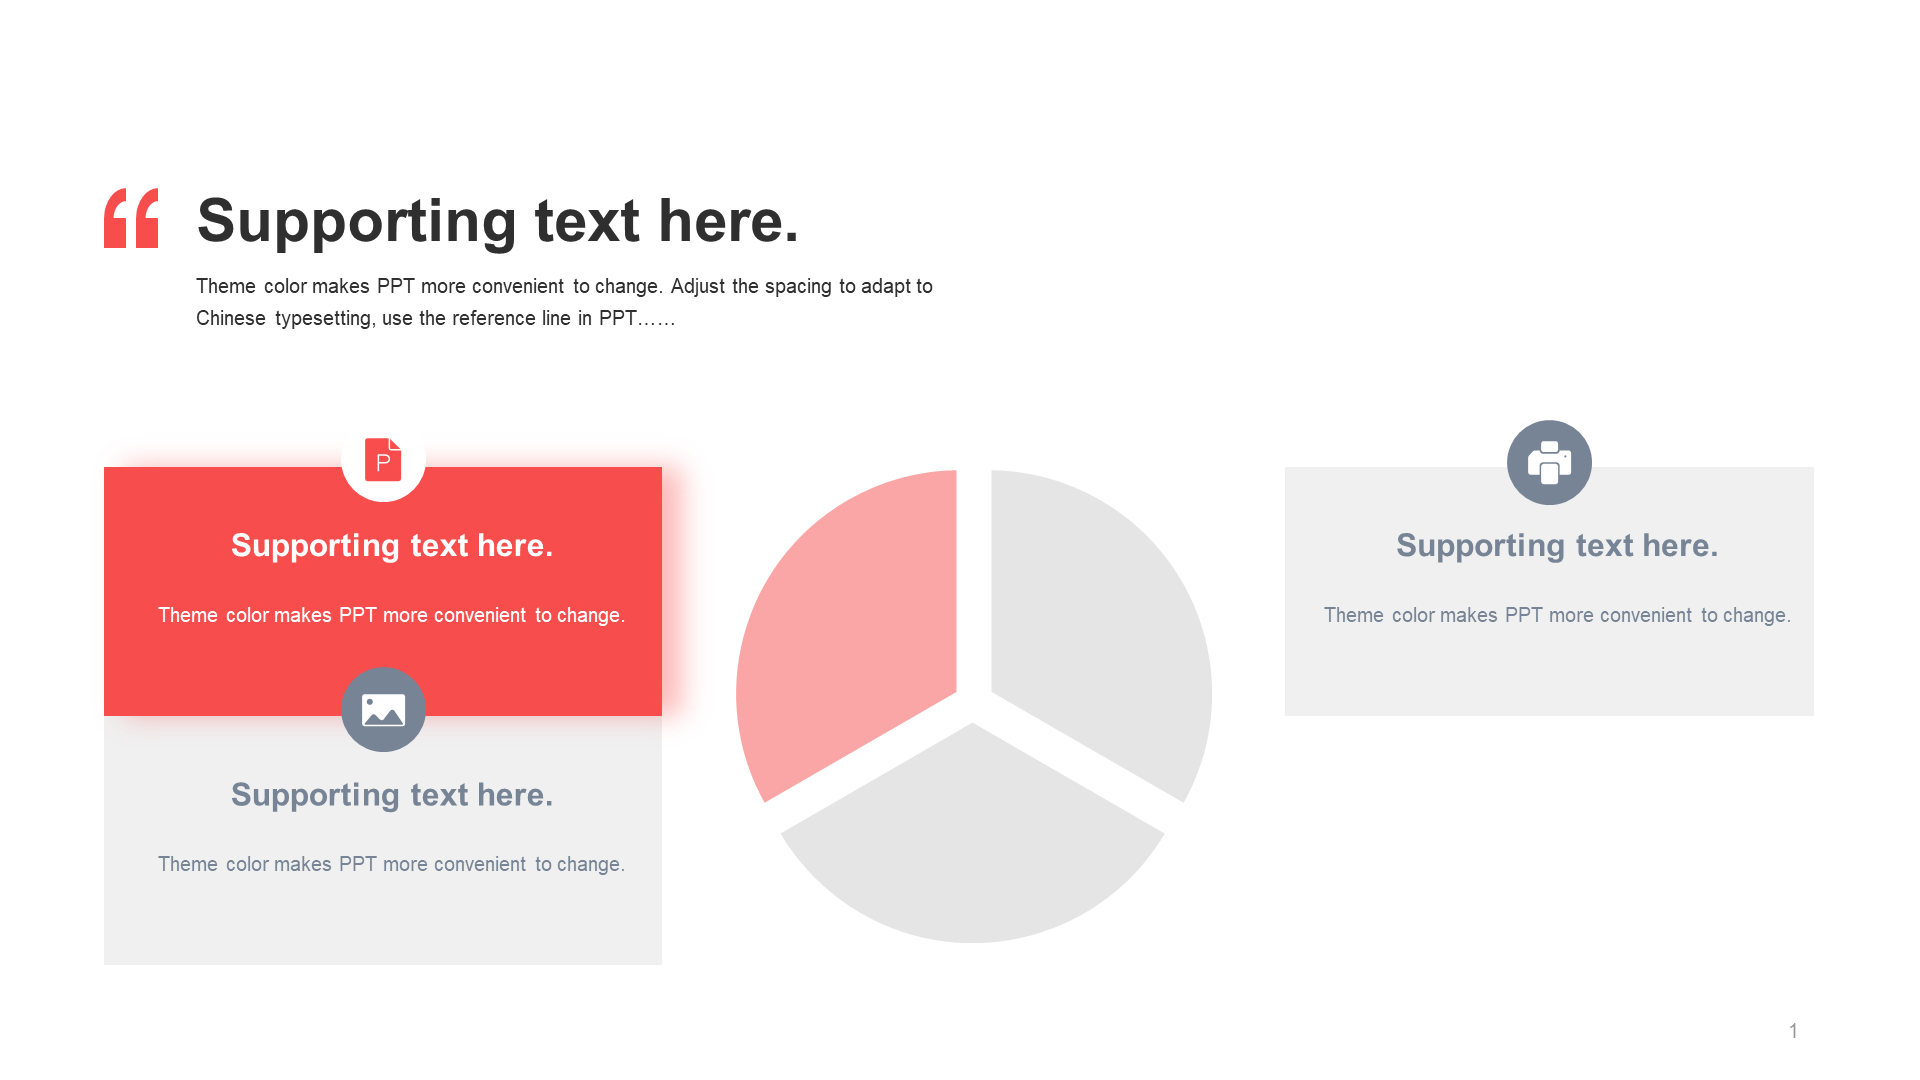Click the Theme color paragraph under heading
1920x1080 pixels.
[564, 302]
